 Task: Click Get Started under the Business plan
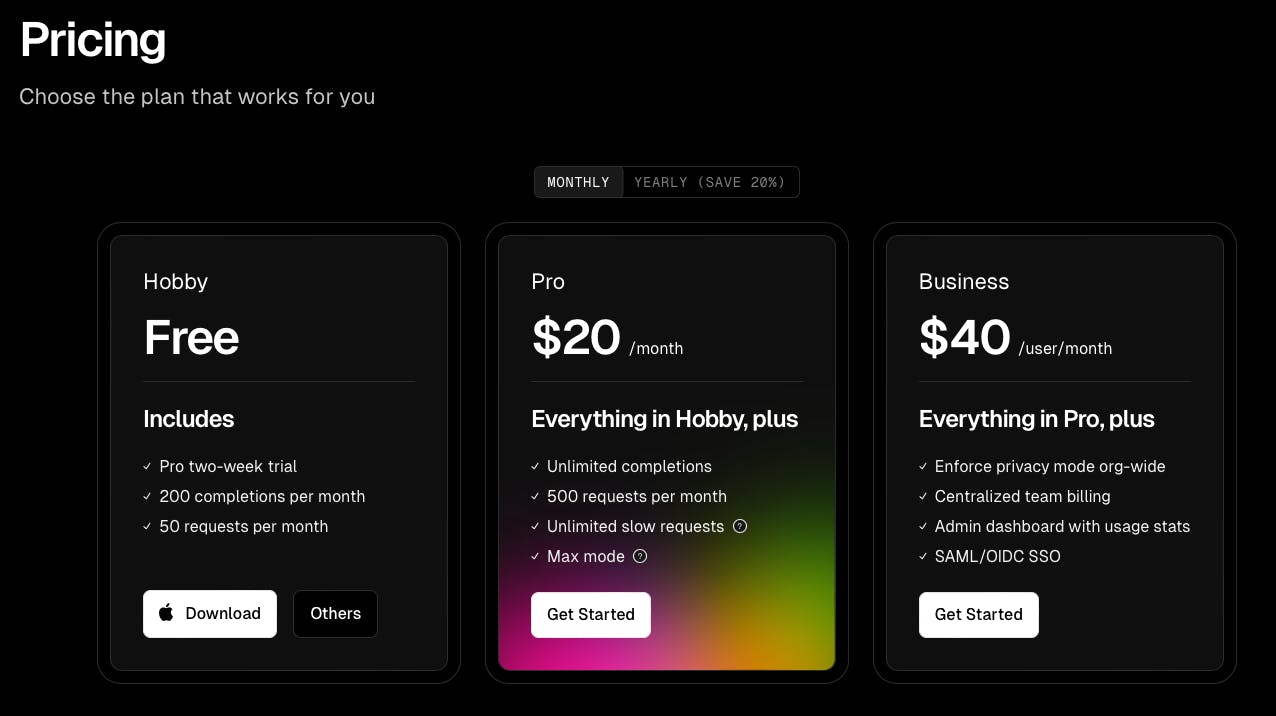click(x=978, y=615)
